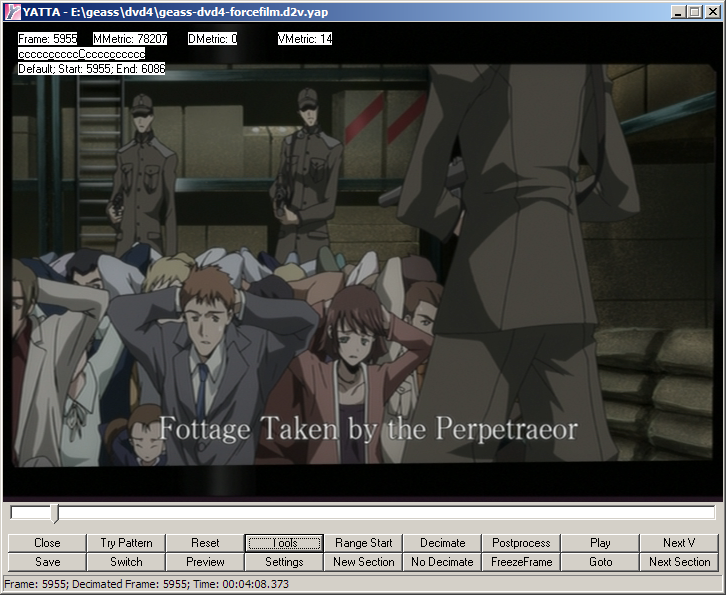Open Settings
Image resolution: width=726 pixels, height=595 pixels.
coord(284,562)
